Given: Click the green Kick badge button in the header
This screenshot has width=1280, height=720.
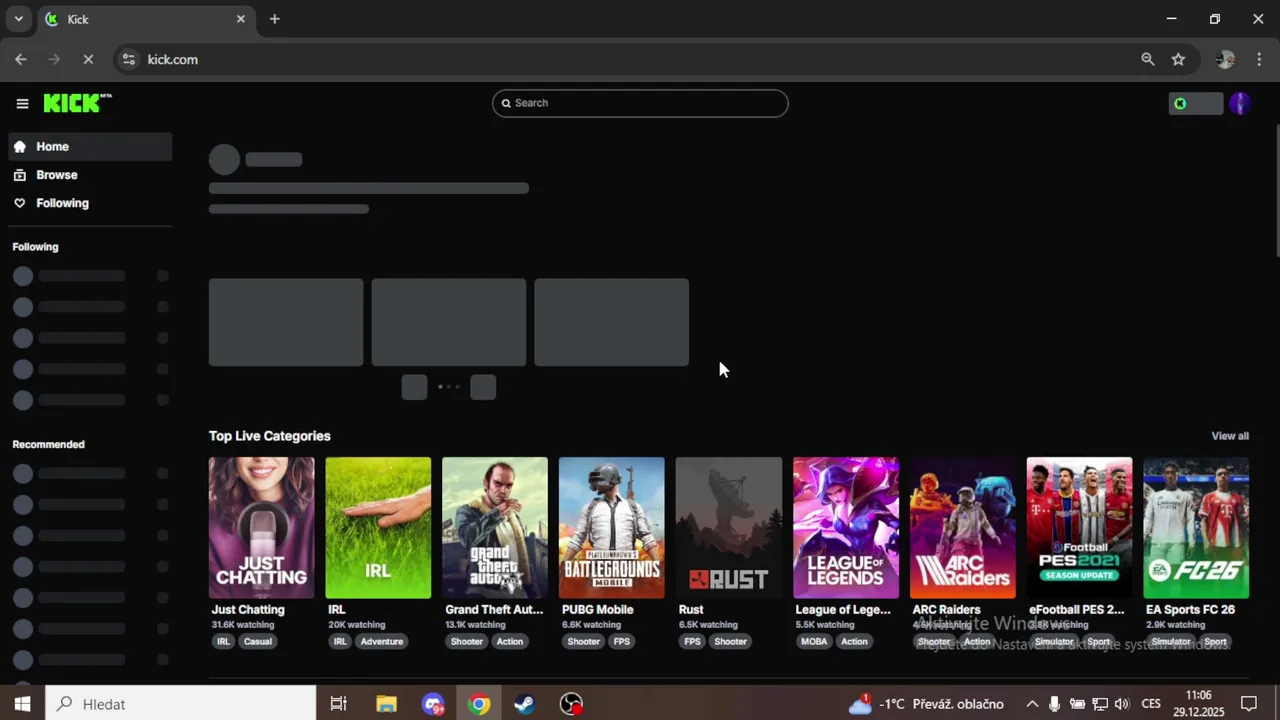Looking at the screenshot, I should [1196, 104].
